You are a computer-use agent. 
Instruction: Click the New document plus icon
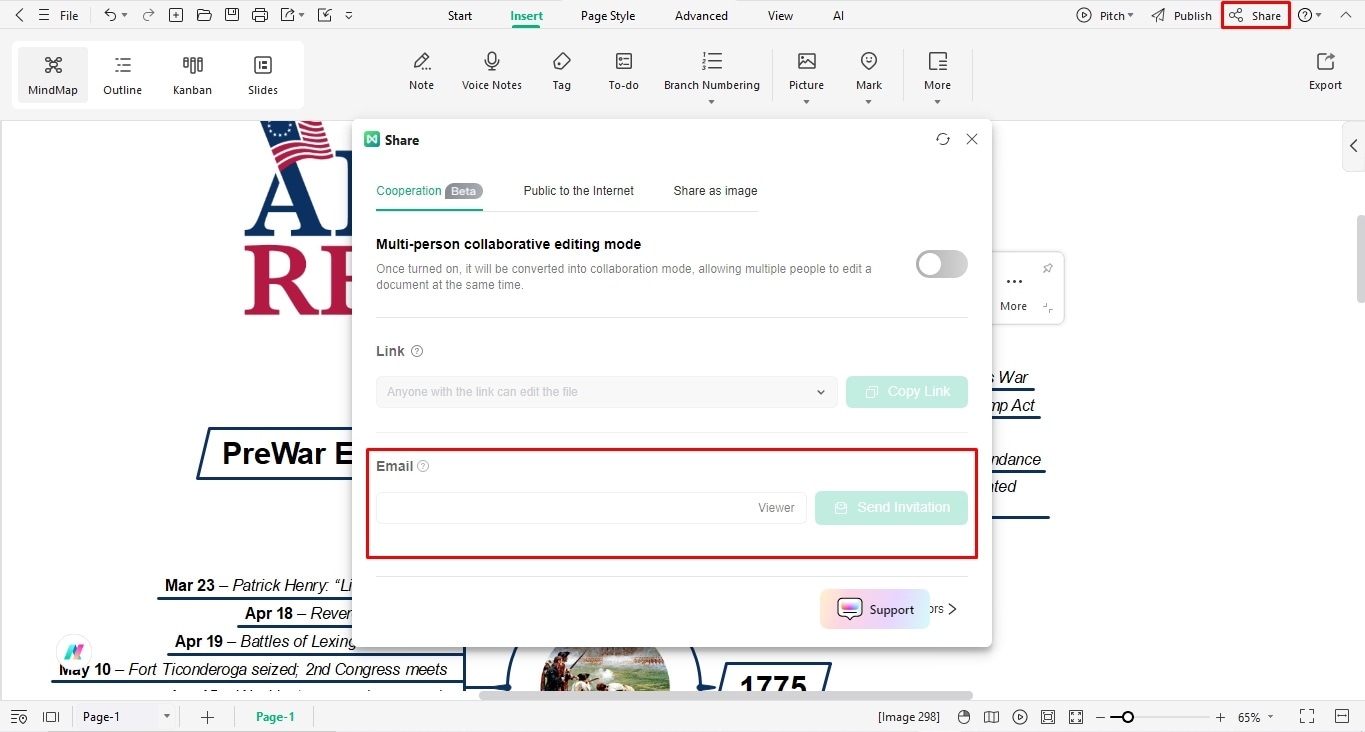click(176, 15)
